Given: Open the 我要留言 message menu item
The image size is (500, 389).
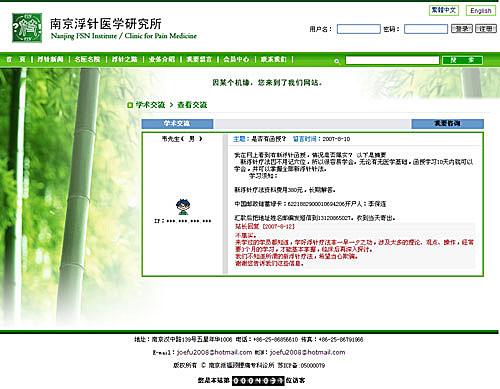Looking at the screenshot, I should (x=199, y=59).
